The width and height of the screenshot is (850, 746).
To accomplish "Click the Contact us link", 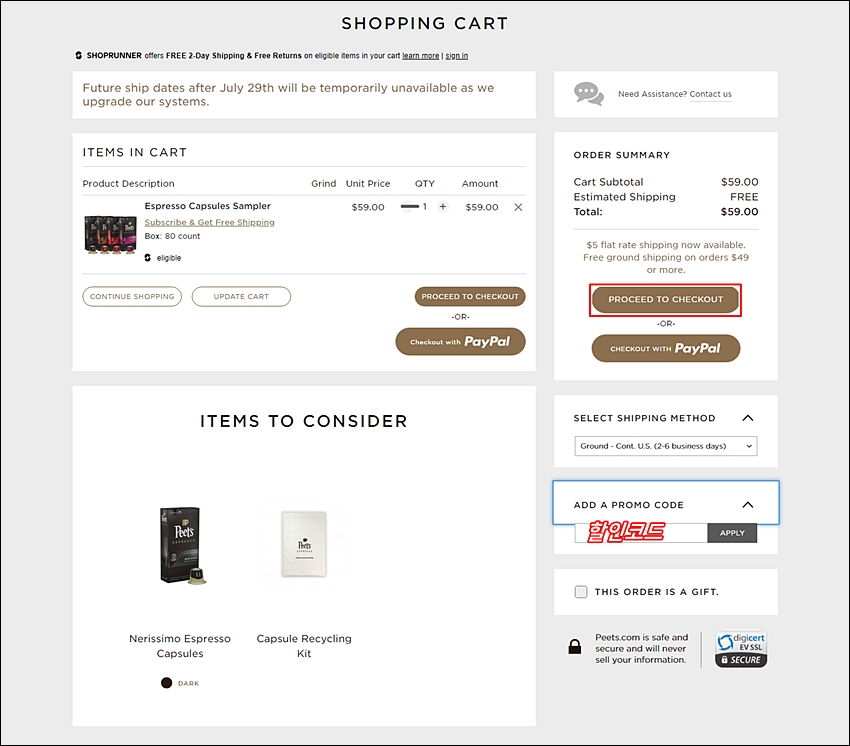I will pos(710,94).
